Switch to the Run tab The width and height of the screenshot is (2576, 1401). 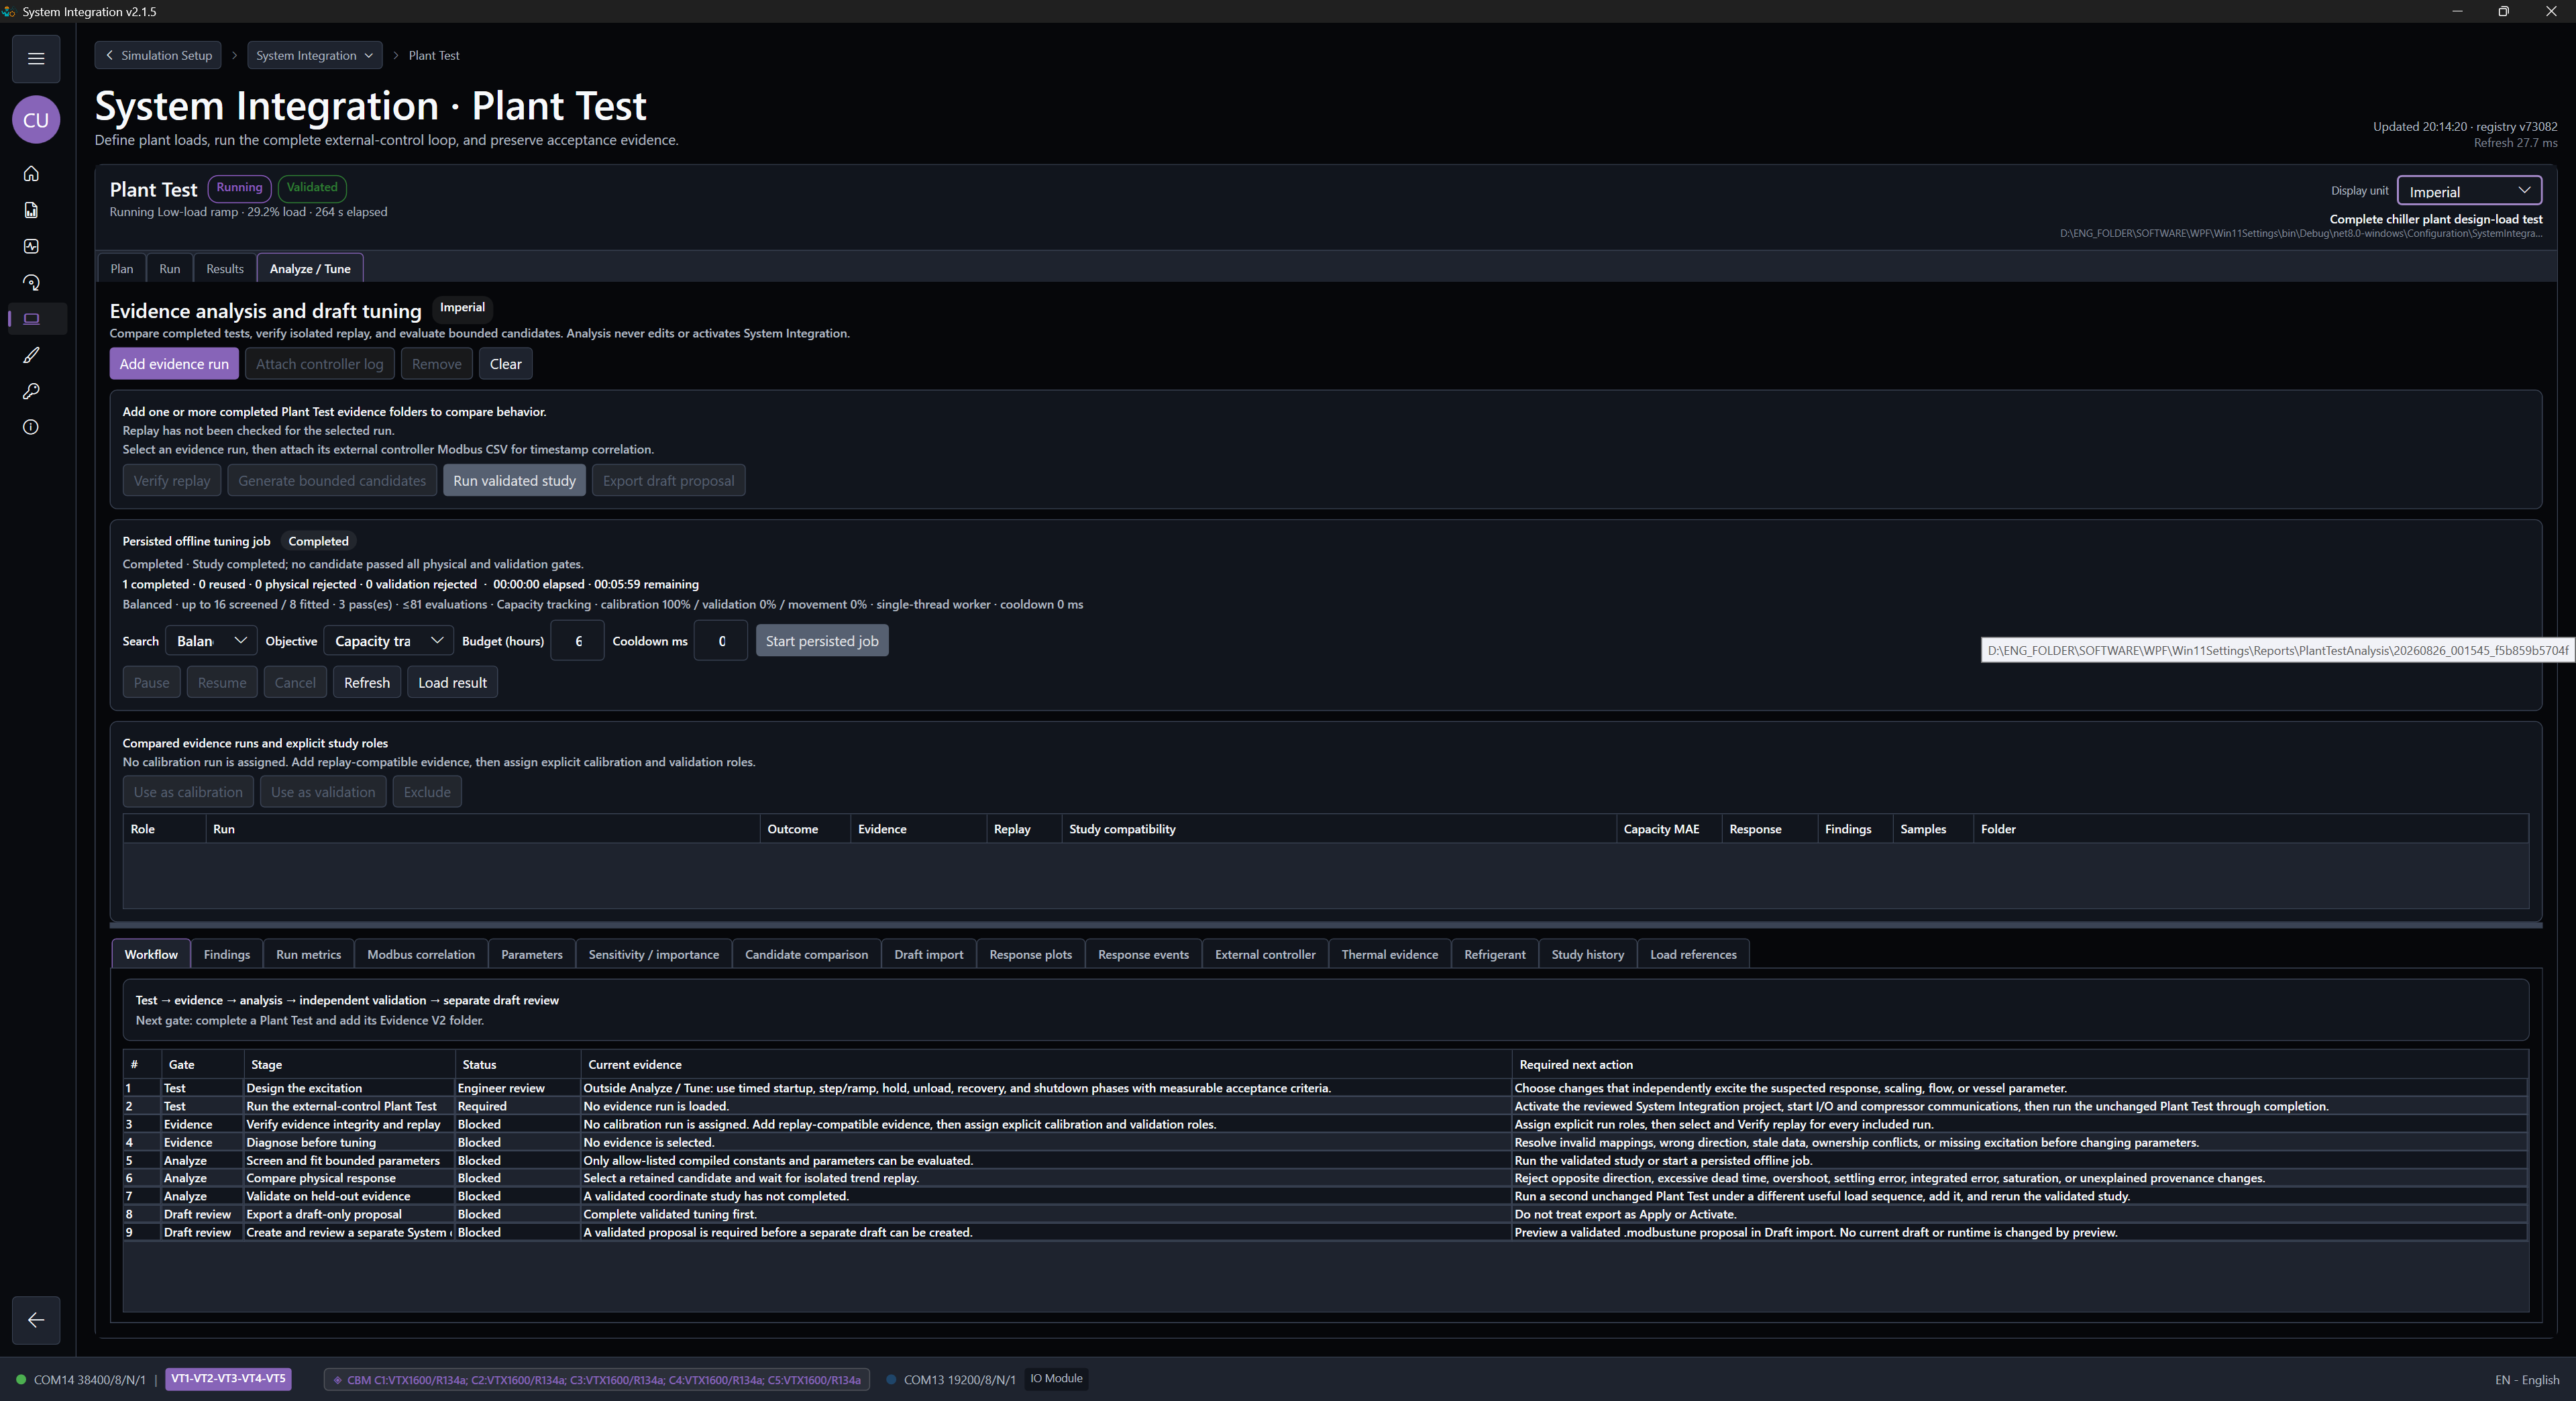coord(170,269)
